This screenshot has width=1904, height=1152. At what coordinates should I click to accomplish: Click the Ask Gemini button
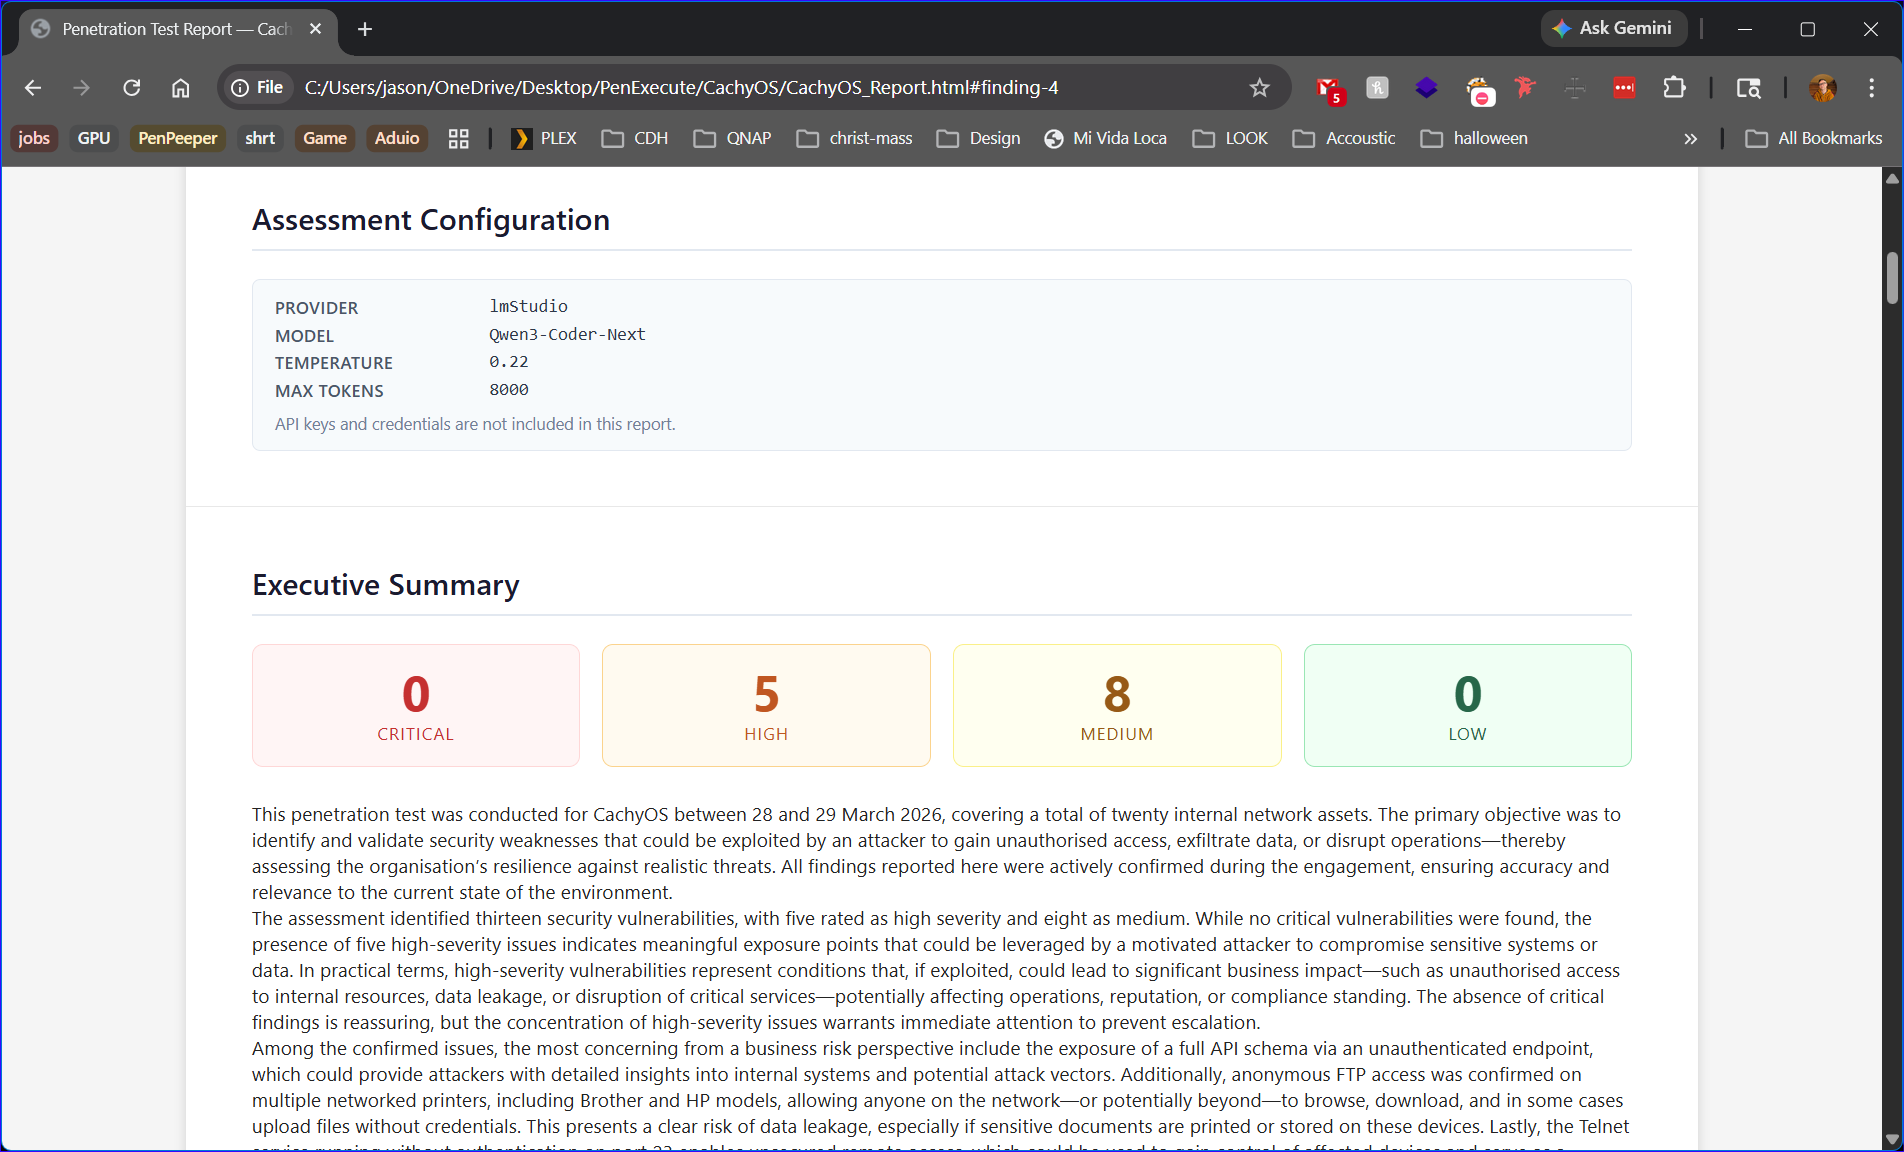(1612, 29)
